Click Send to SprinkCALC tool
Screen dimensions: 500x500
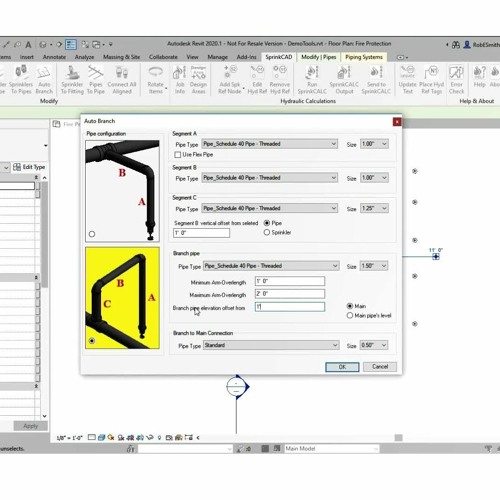376,79
